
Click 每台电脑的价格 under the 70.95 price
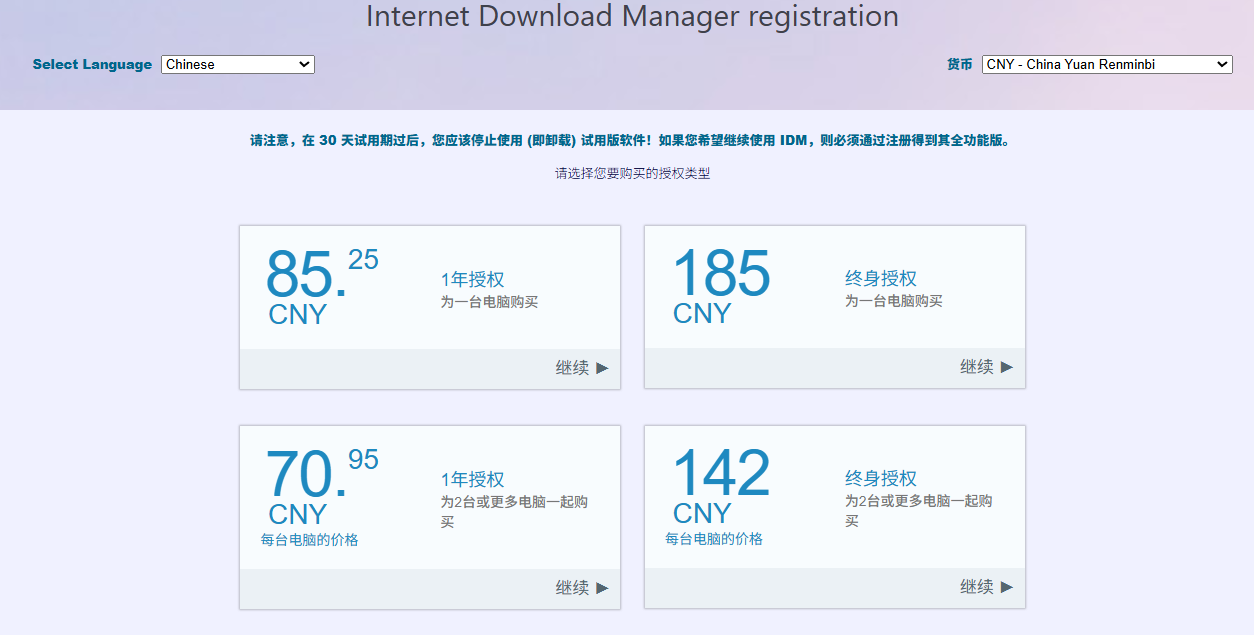pyautogui.click(x=310, y=540)
